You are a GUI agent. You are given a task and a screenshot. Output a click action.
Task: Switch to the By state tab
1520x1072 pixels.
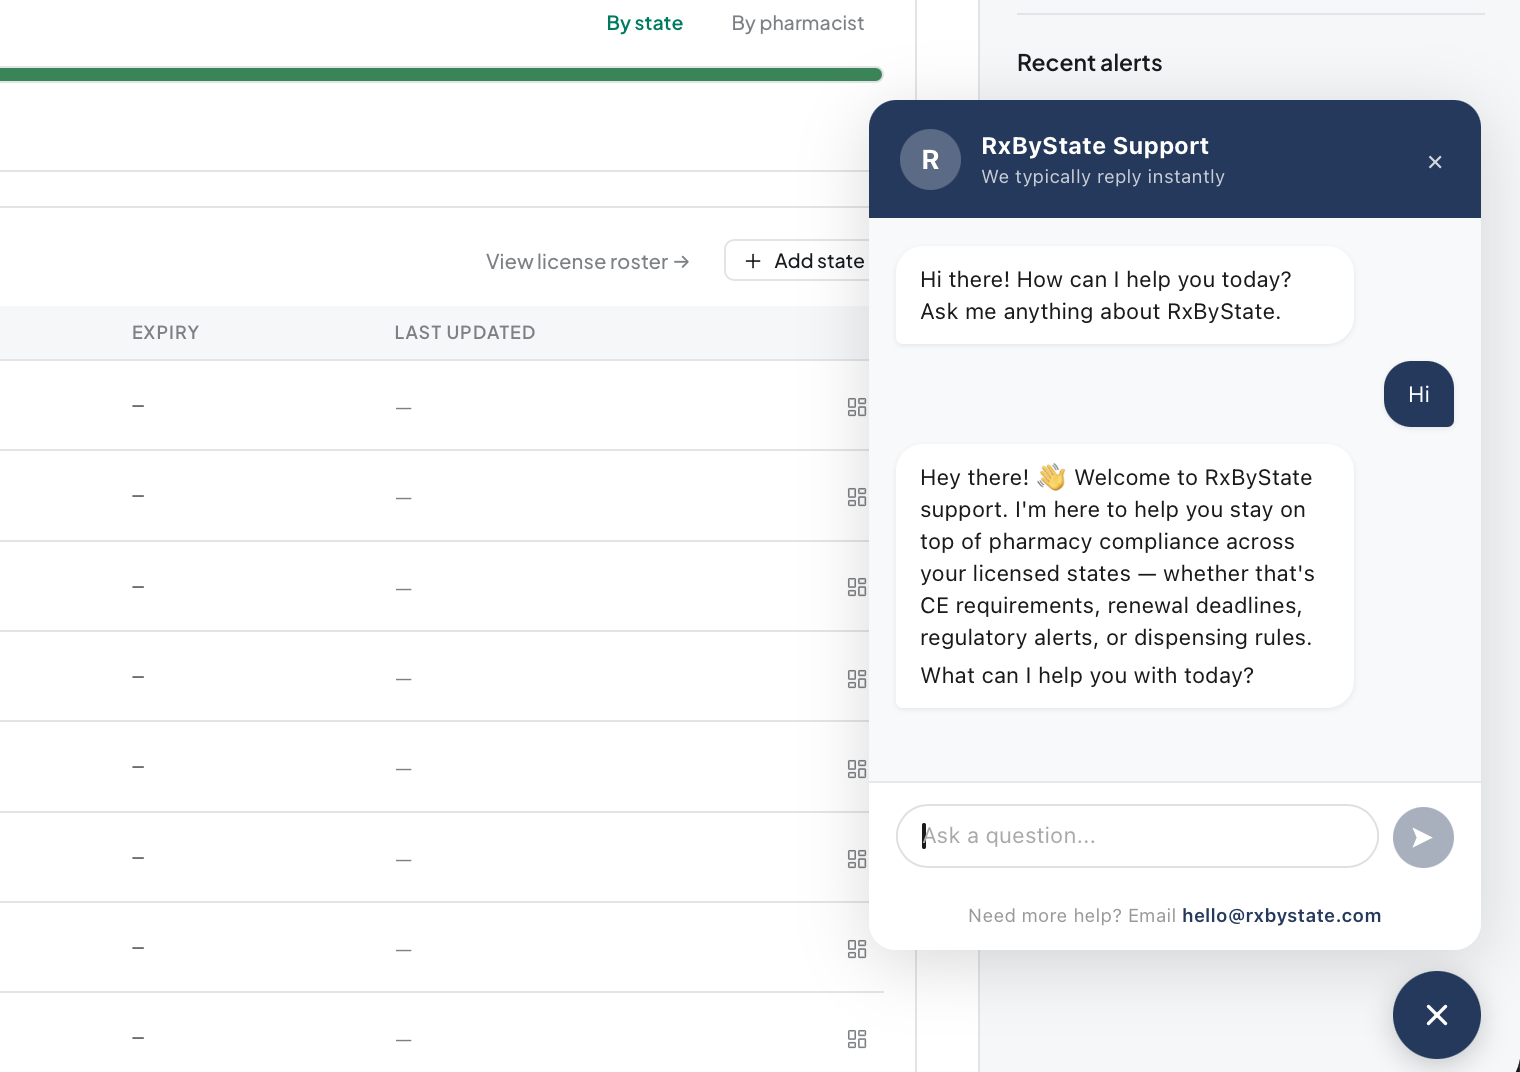[644, 23]
